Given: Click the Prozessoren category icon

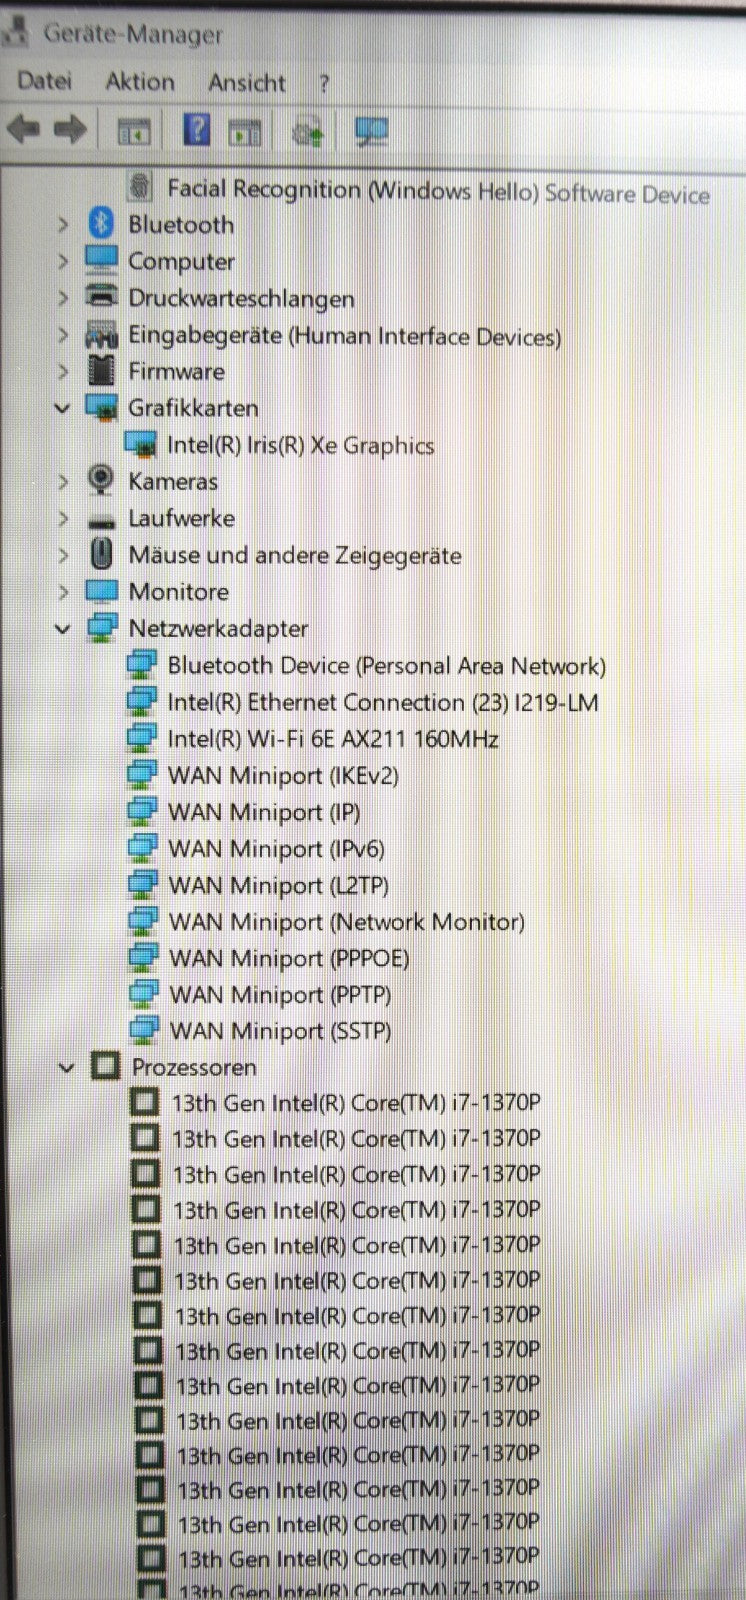Looking at the screenshot, I should [x=106, y=1066].
